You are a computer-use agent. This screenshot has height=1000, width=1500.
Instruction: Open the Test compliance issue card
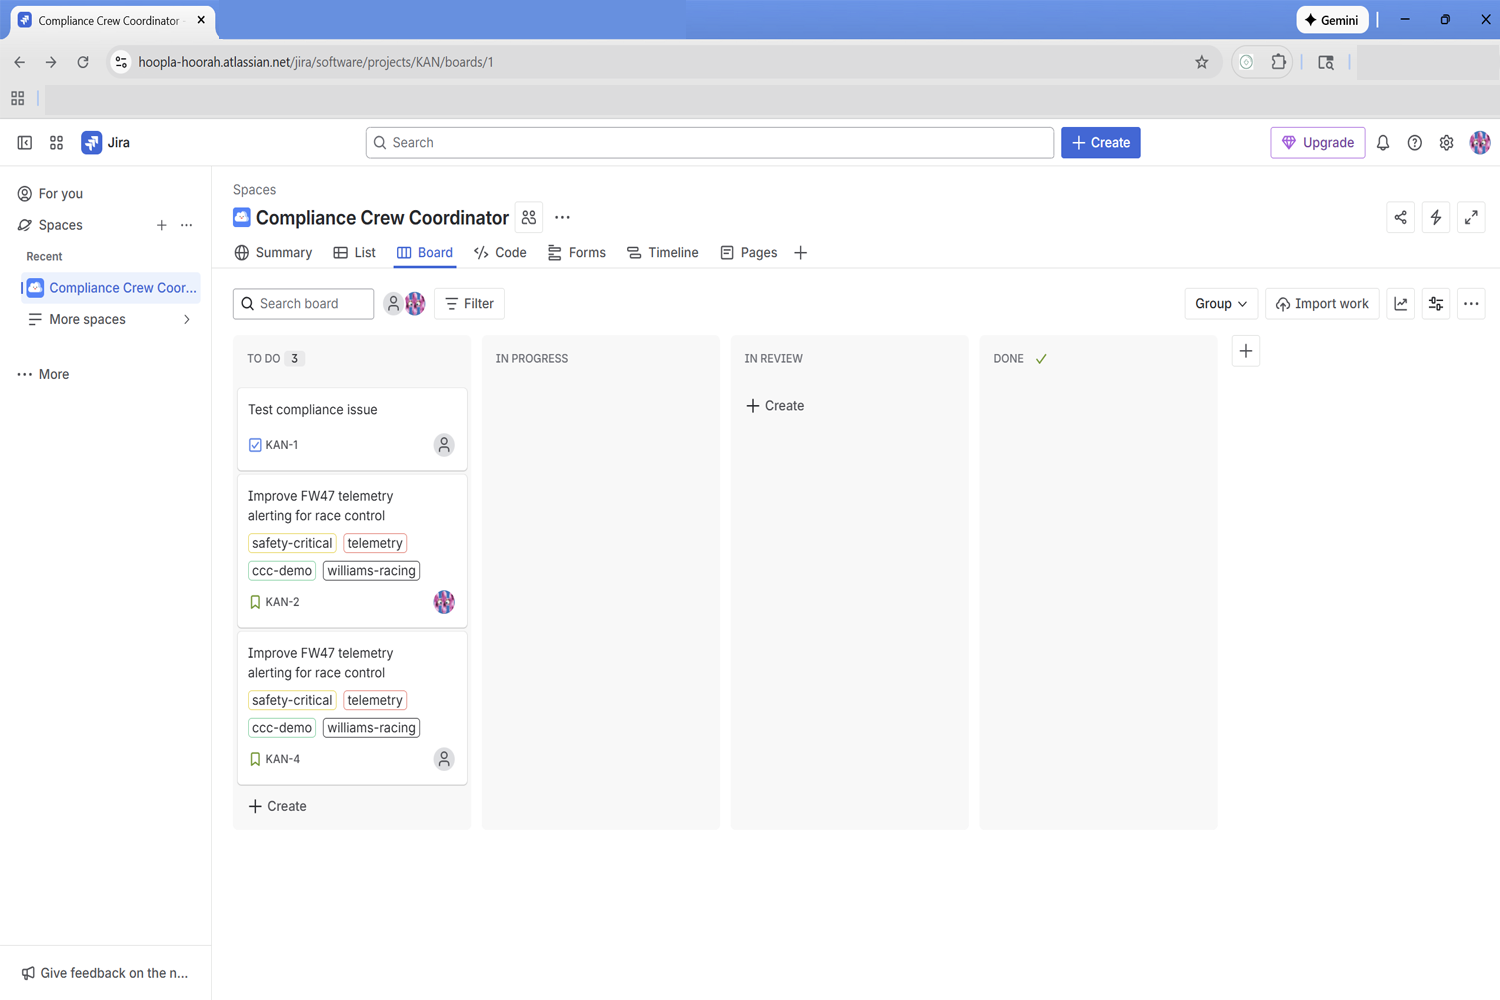click(352, 429)
